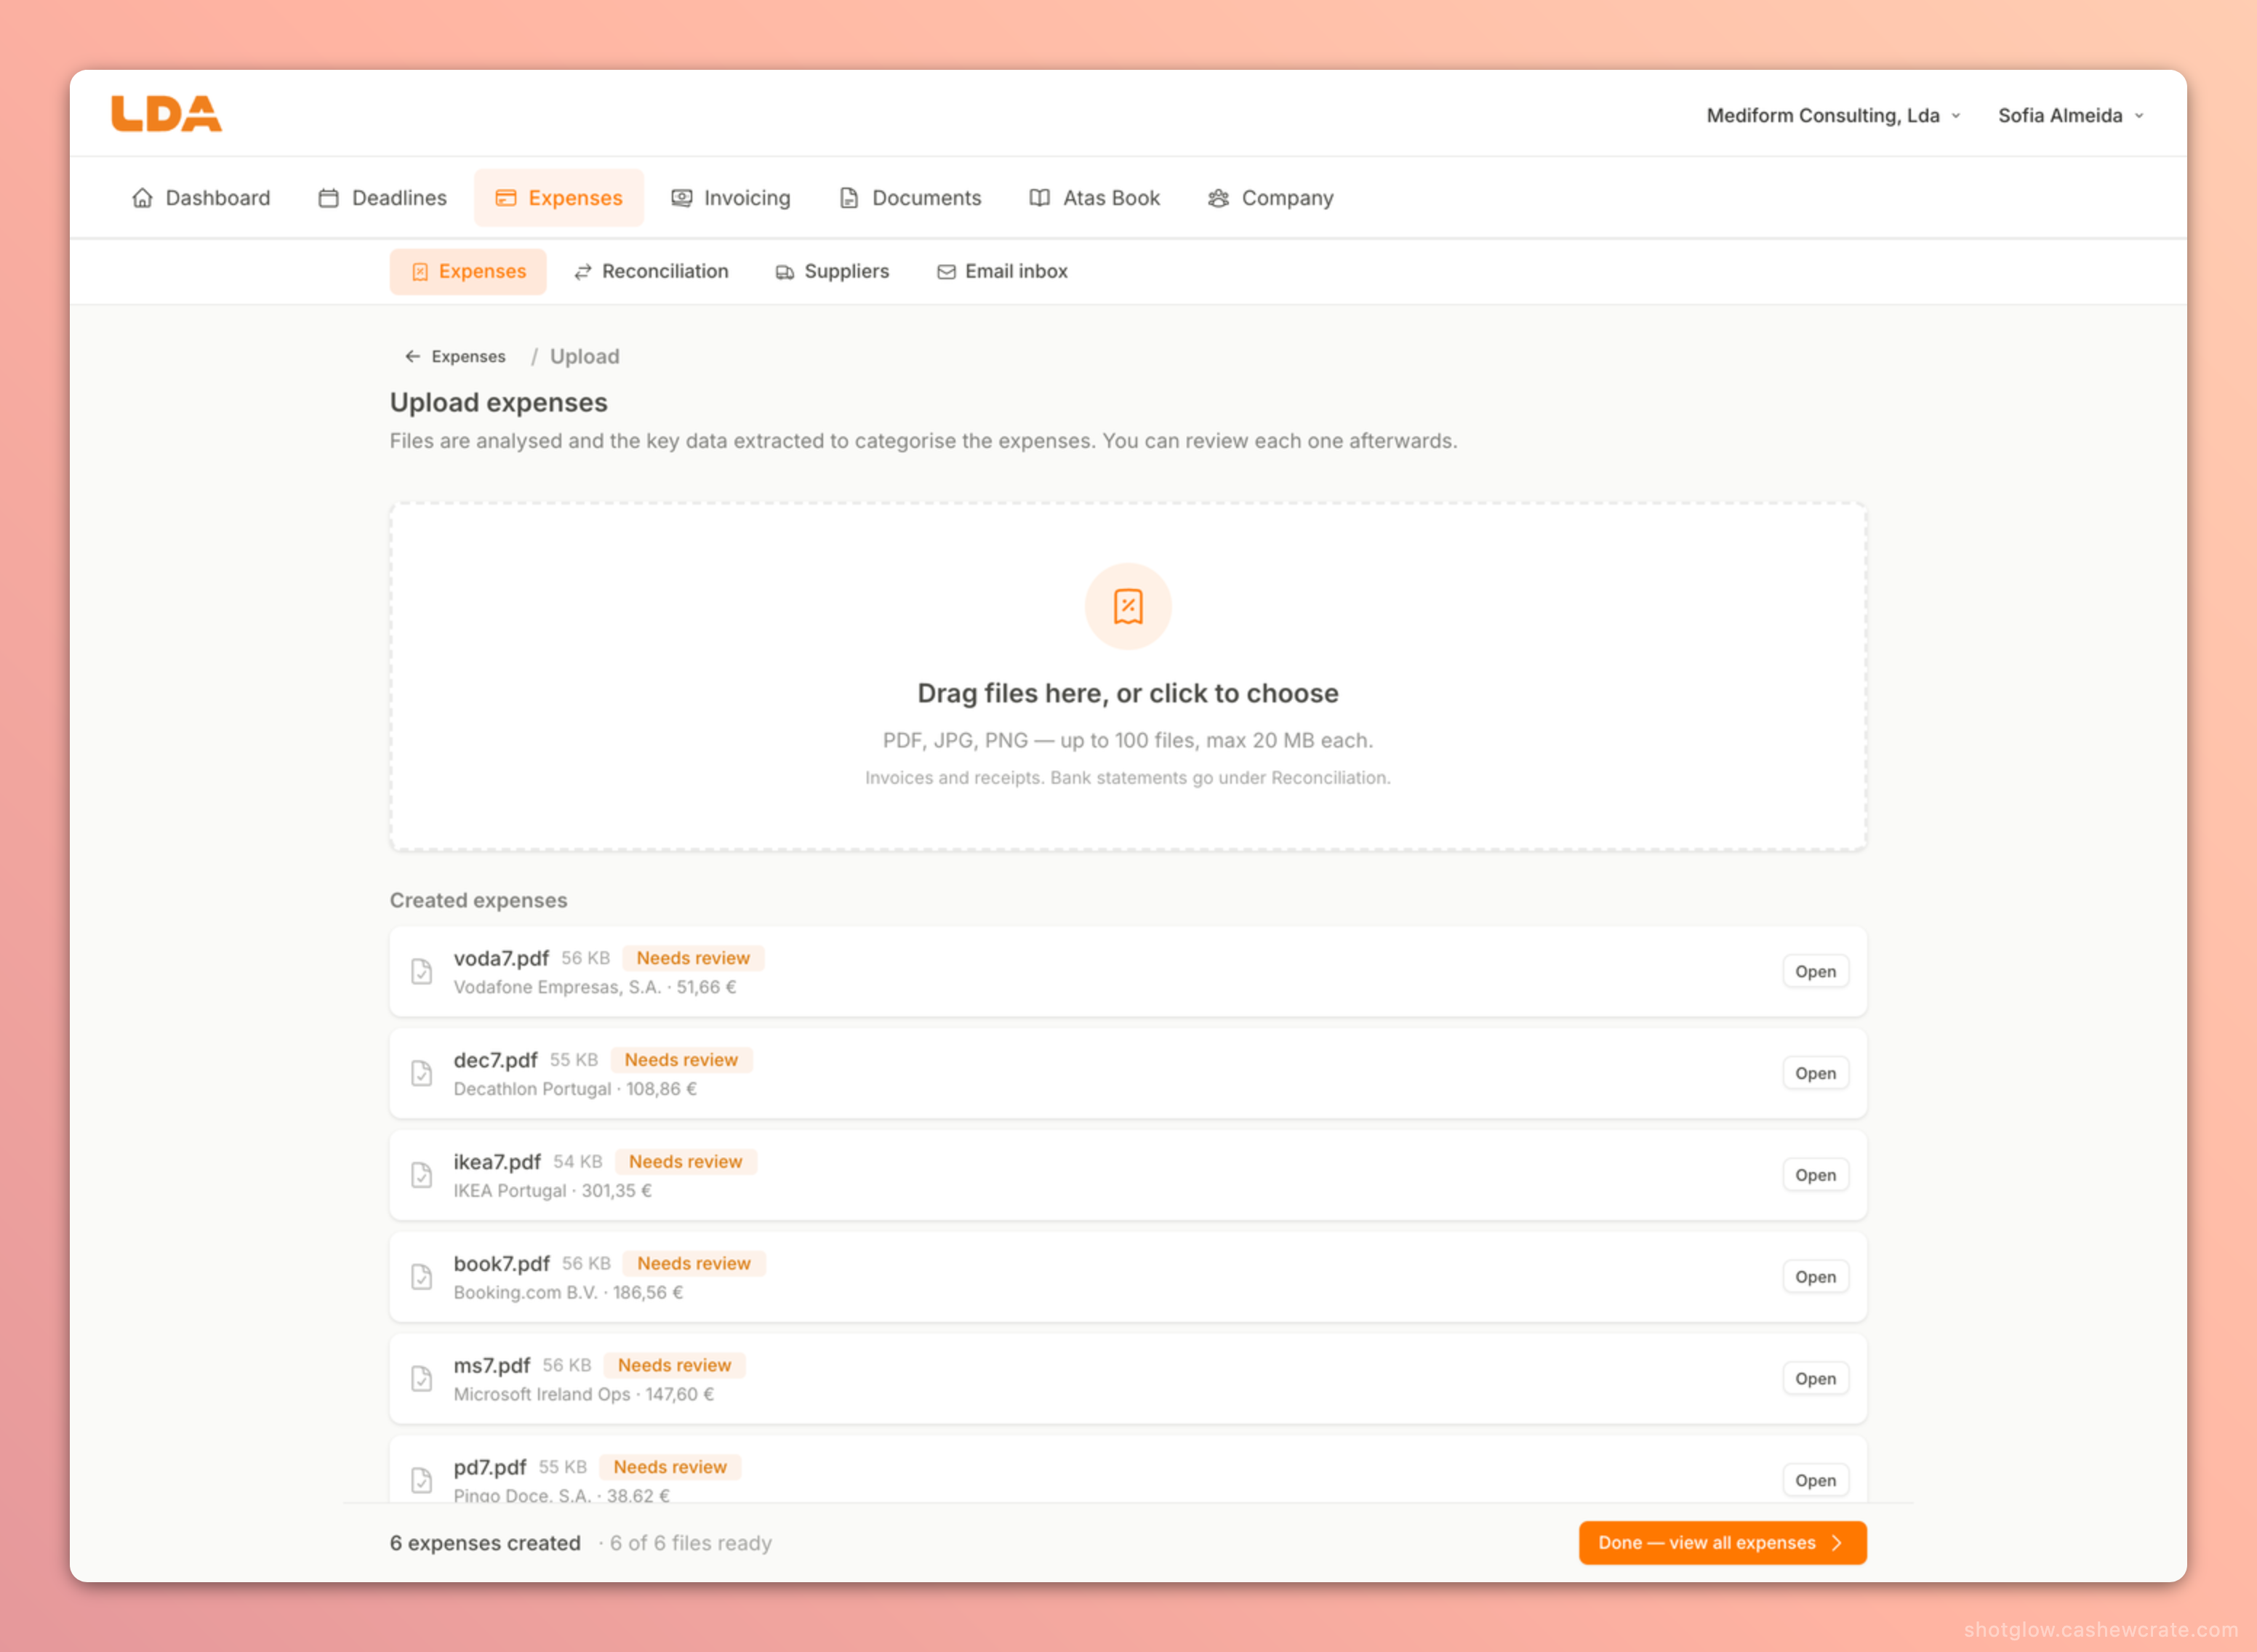Click the Needs review badge on voda7.pdf
This screenshot has width=2257, height=1652.
[693, 958]
